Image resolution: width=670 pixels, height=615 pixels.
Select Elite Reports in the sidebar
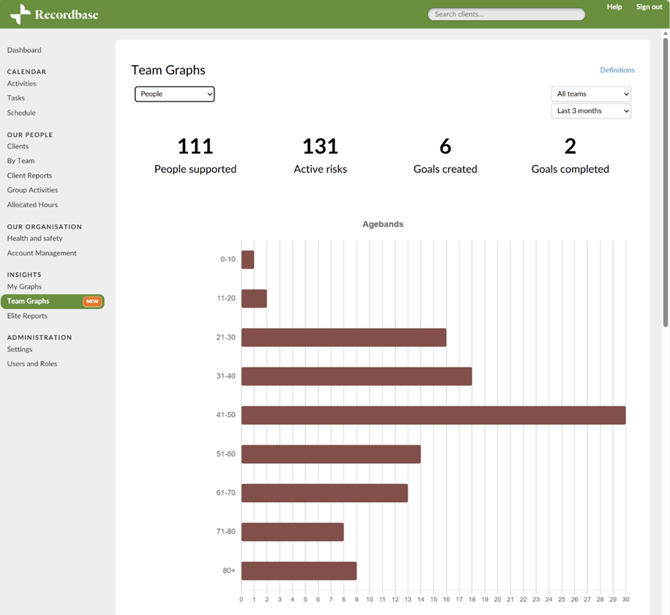tap(27, 316)
